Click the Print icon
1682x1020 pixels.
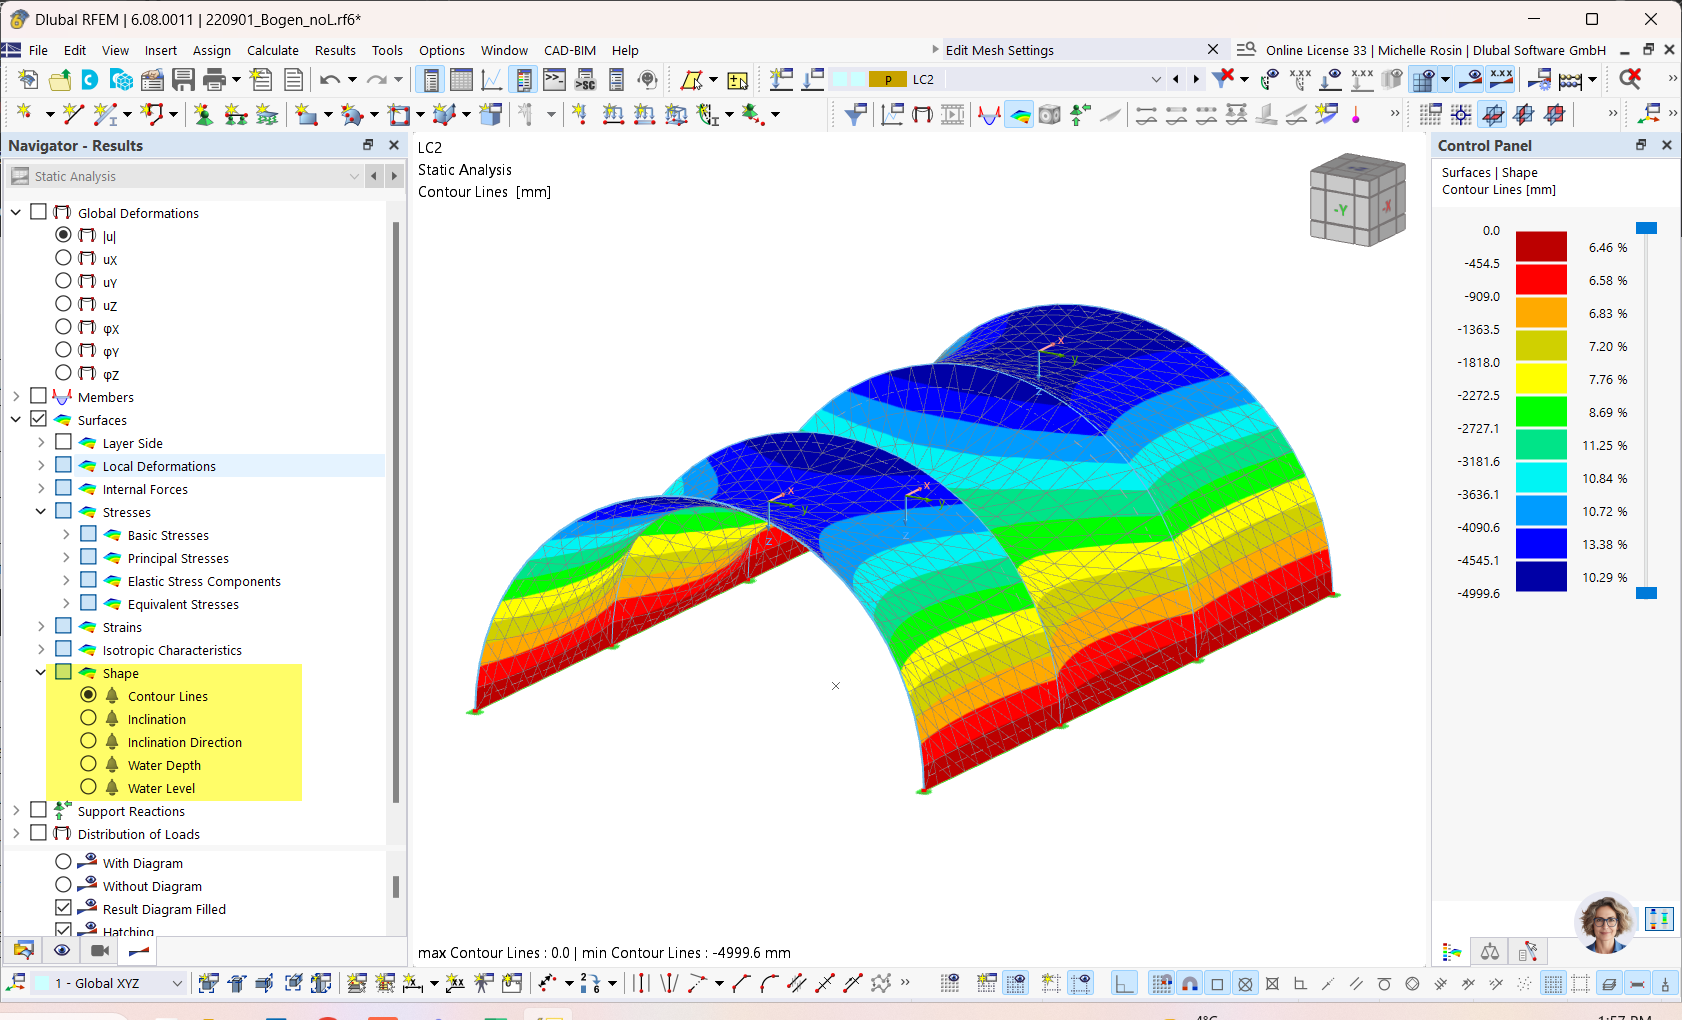coord(212,79)
